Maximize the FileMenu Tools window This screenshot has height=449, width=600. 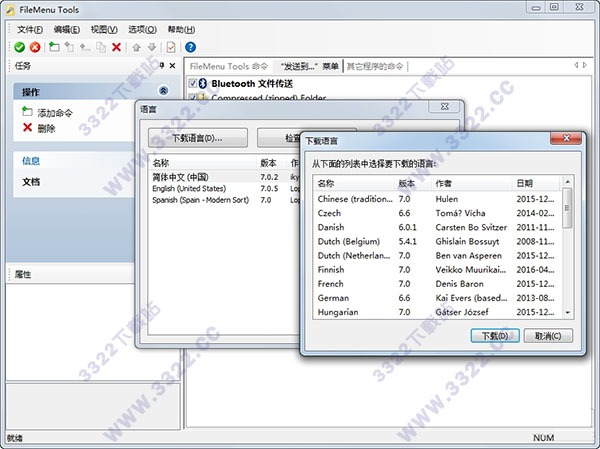point(554,7)
